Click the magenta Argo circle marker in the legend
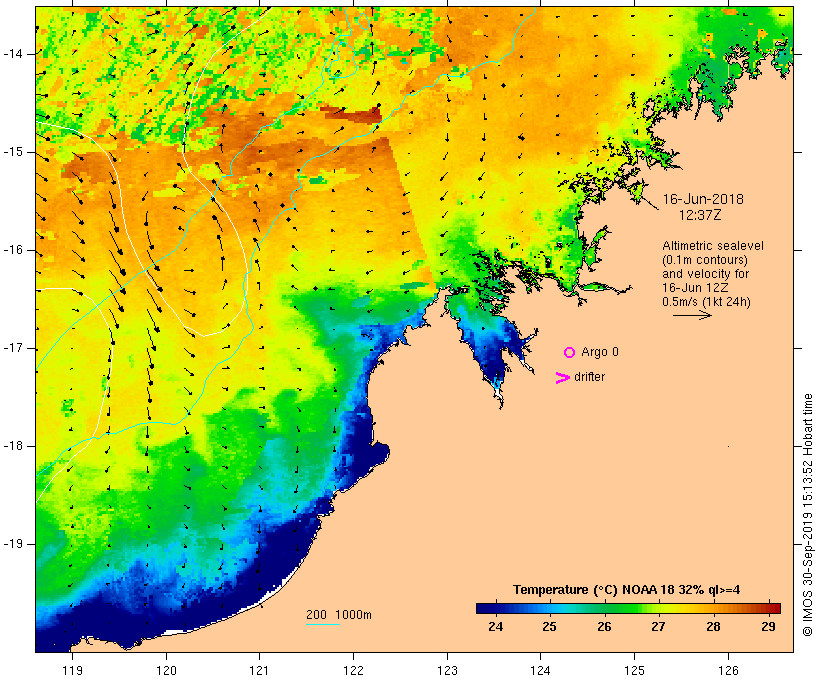Image resolution: width=820 pixels, height=680 pixels. click(570, 353)
